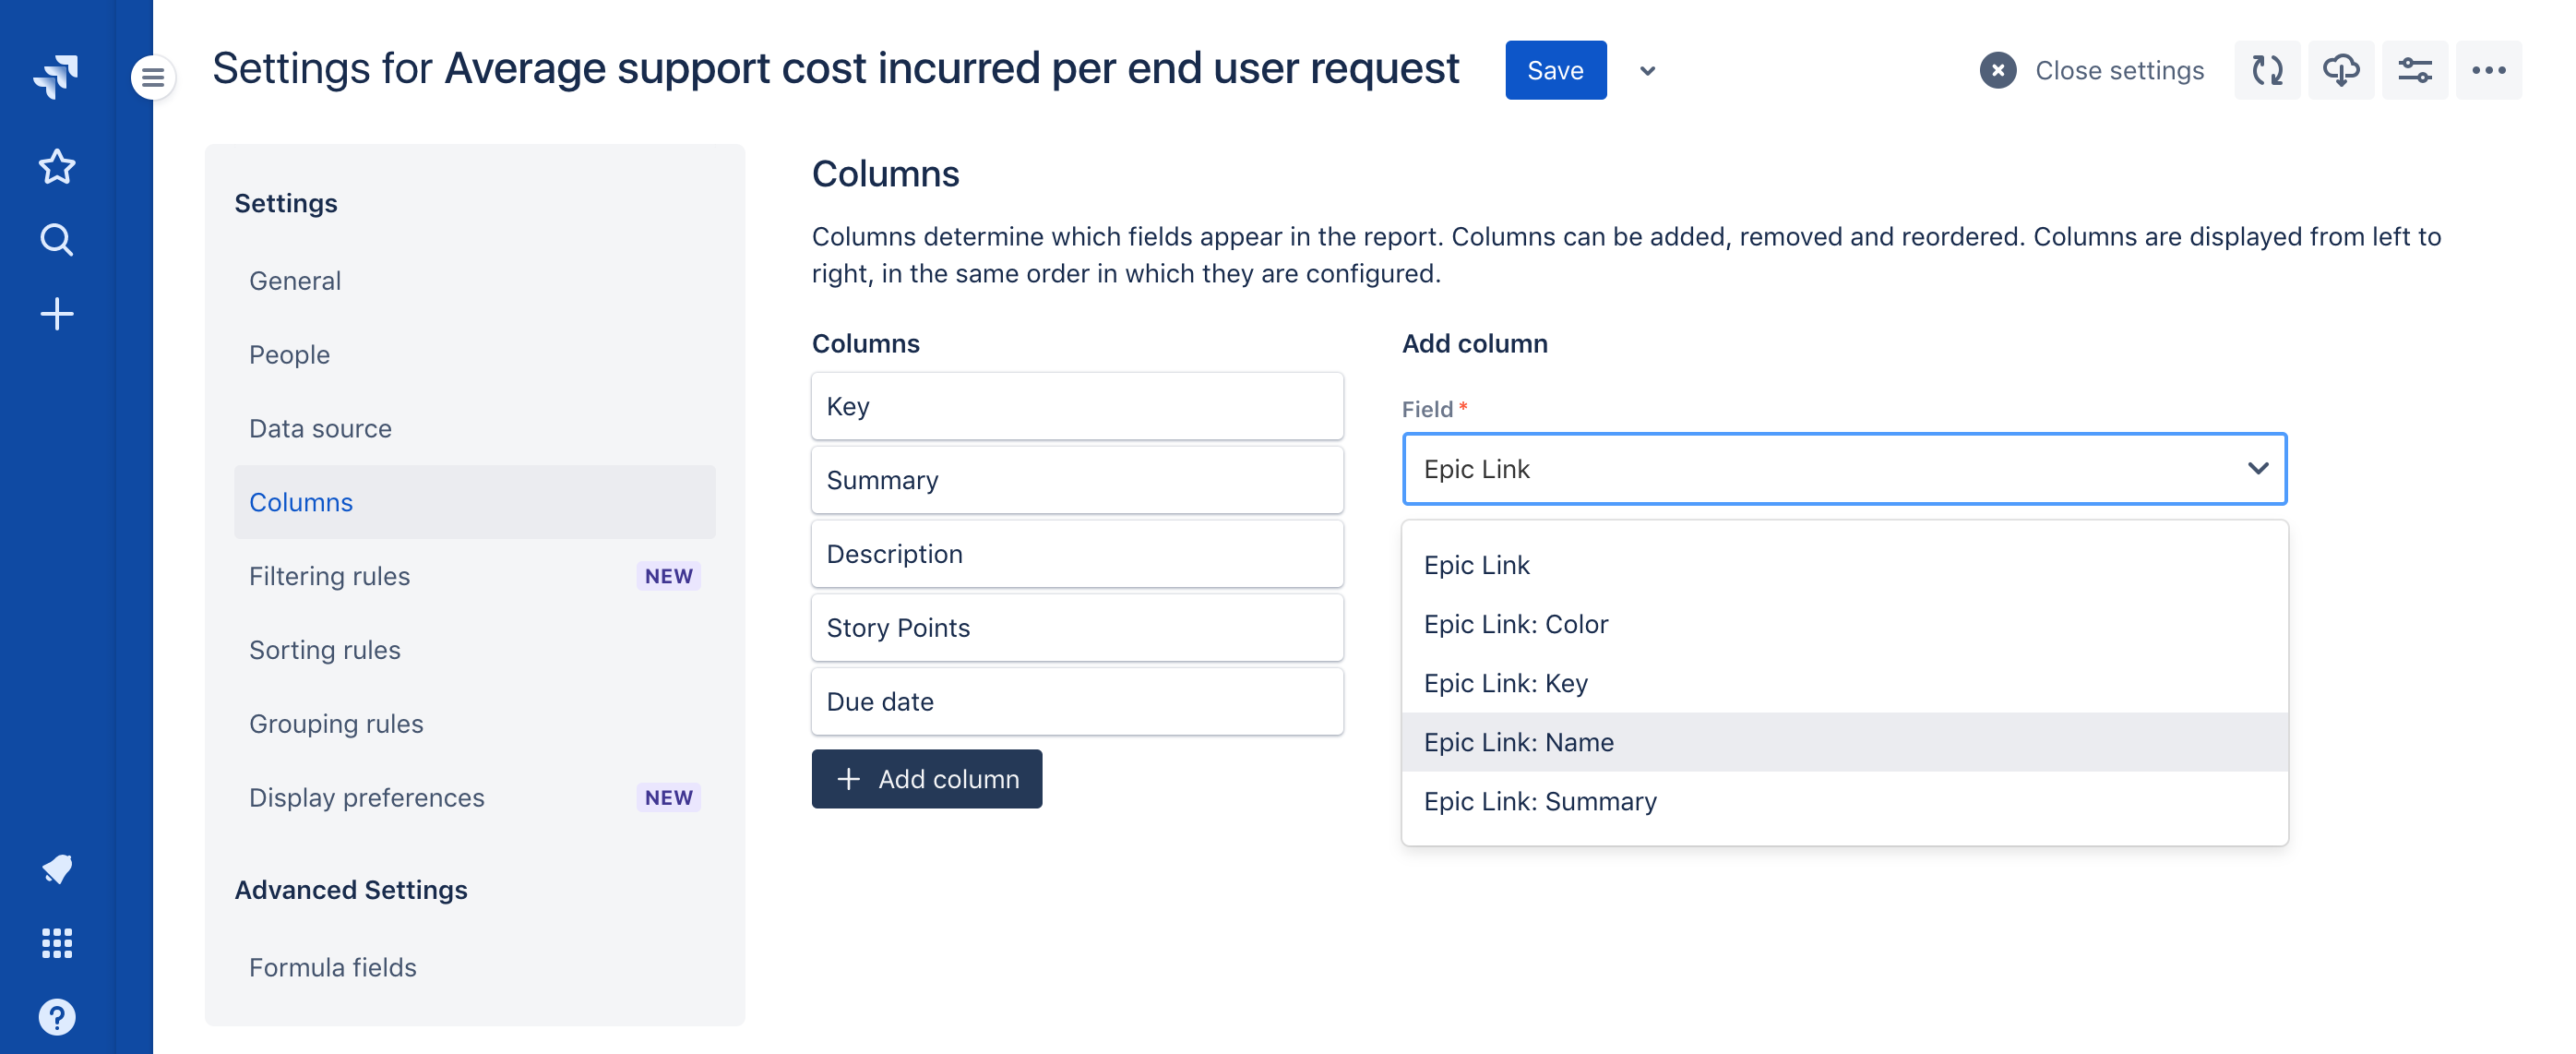Select Epic Link: Key option

click(1844, 683)
